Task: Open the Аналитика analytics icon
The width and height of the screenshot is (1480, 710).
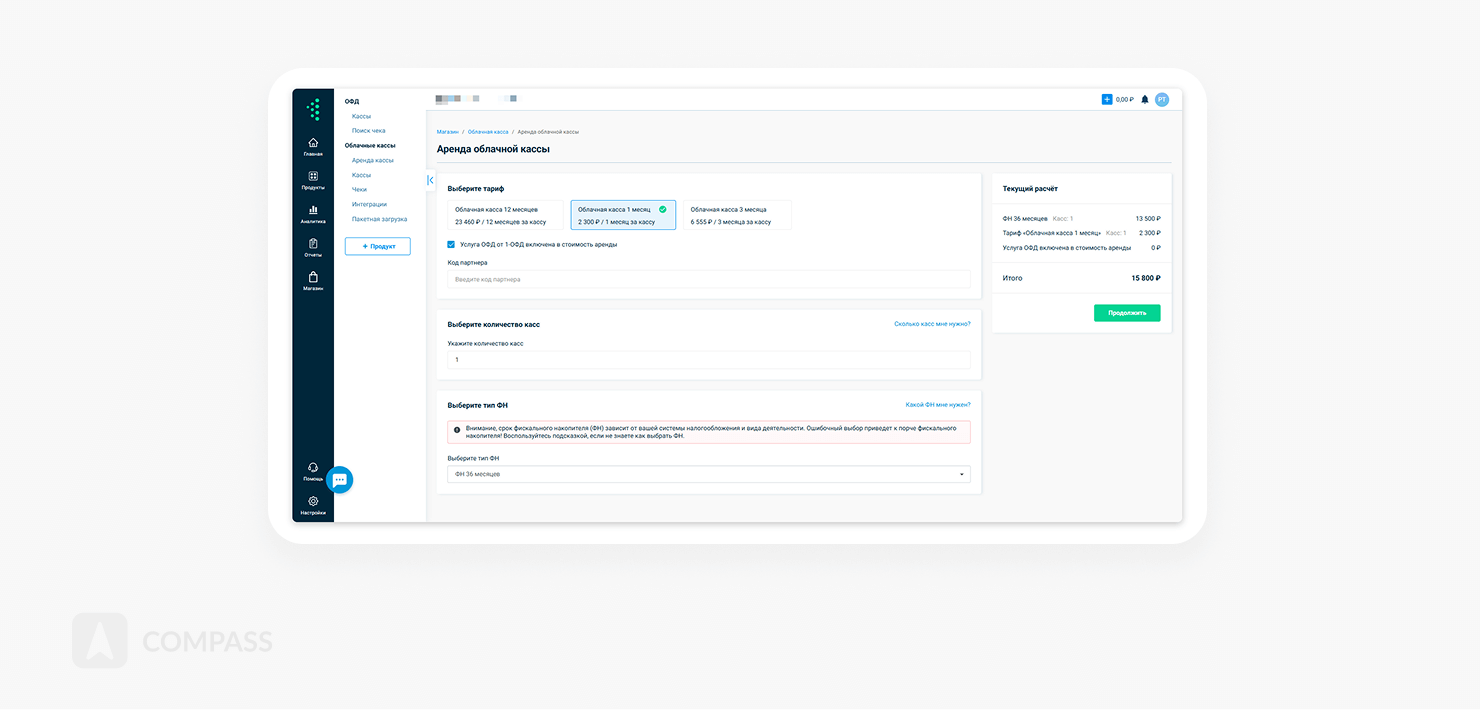Action: click(313, 210)
